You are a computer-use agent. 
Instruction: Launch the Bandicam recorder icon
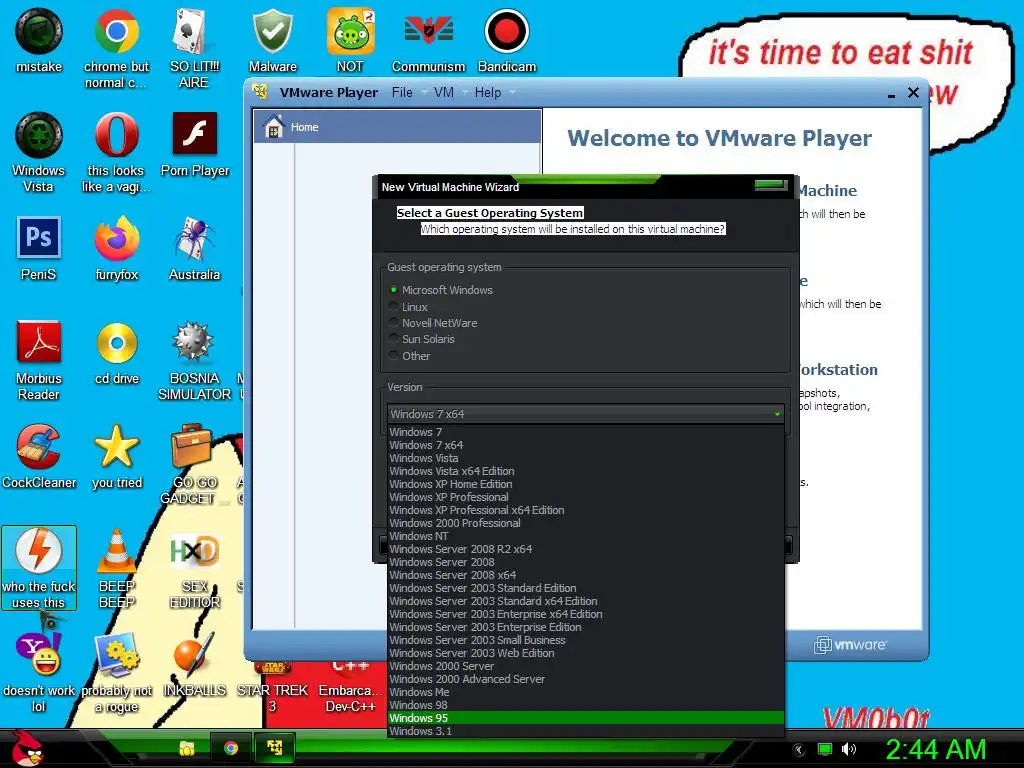tap(506, 40)
